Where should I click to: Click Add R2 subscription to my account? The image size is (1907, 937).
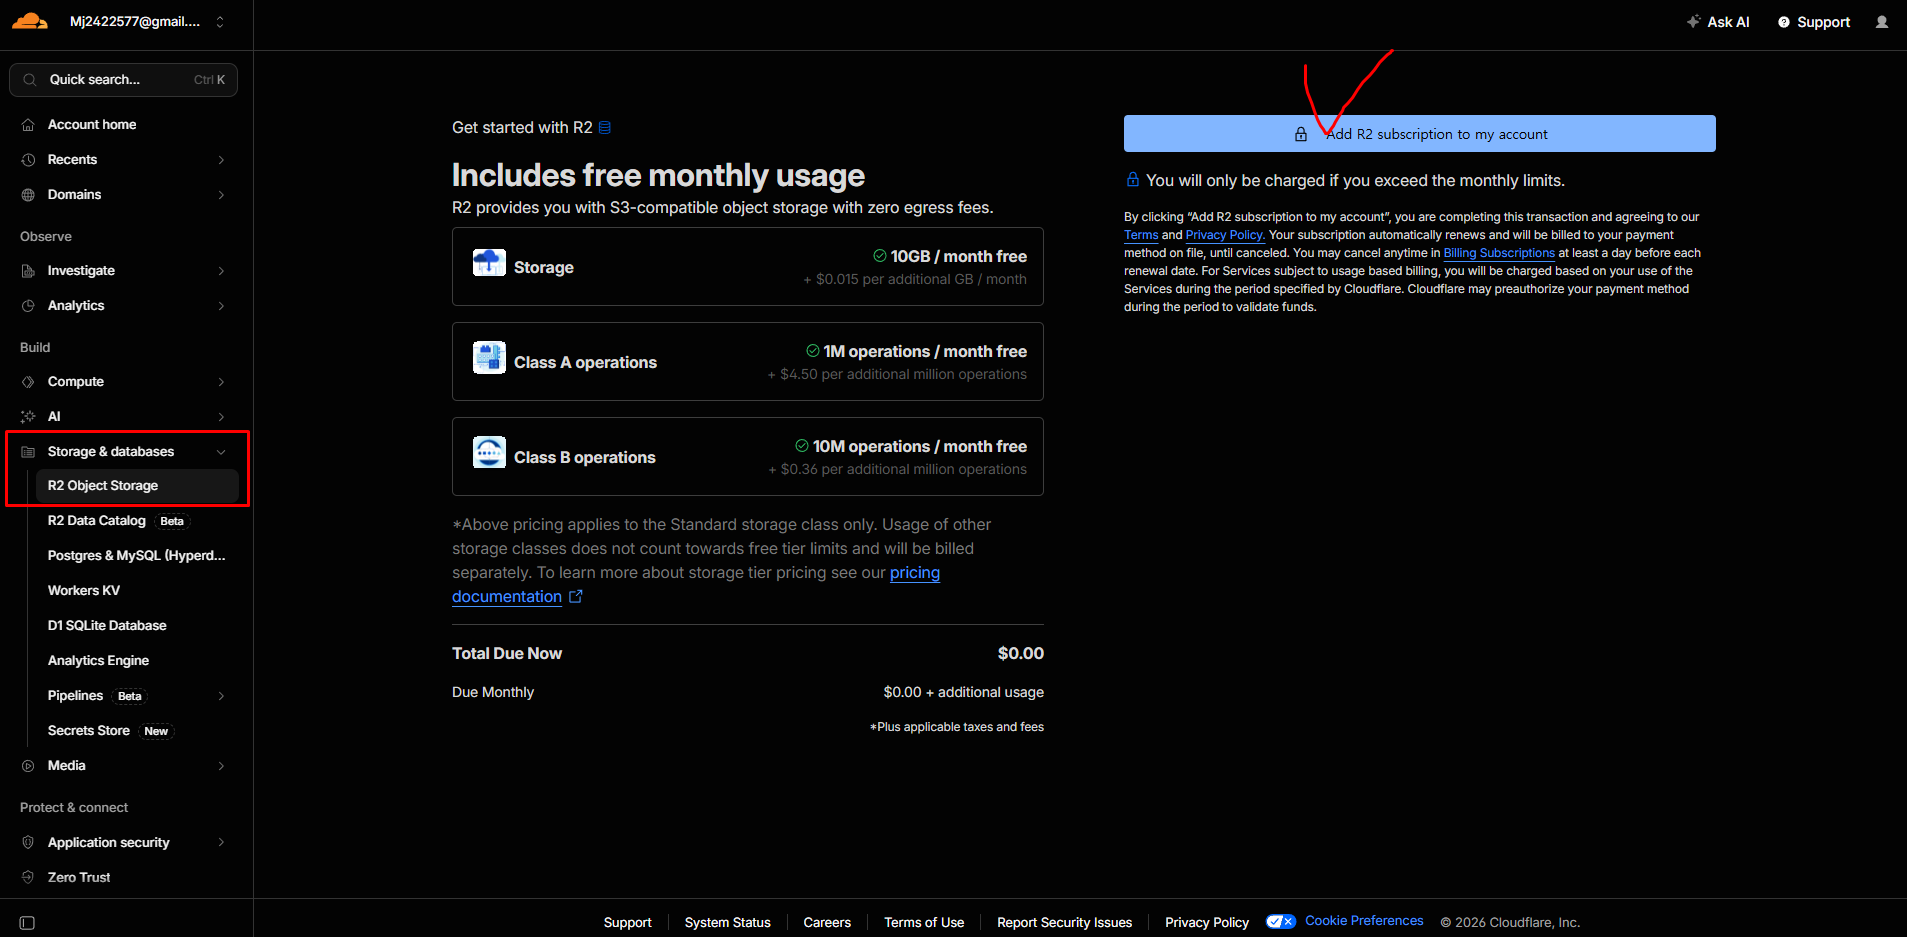[x=1420, y=134]
